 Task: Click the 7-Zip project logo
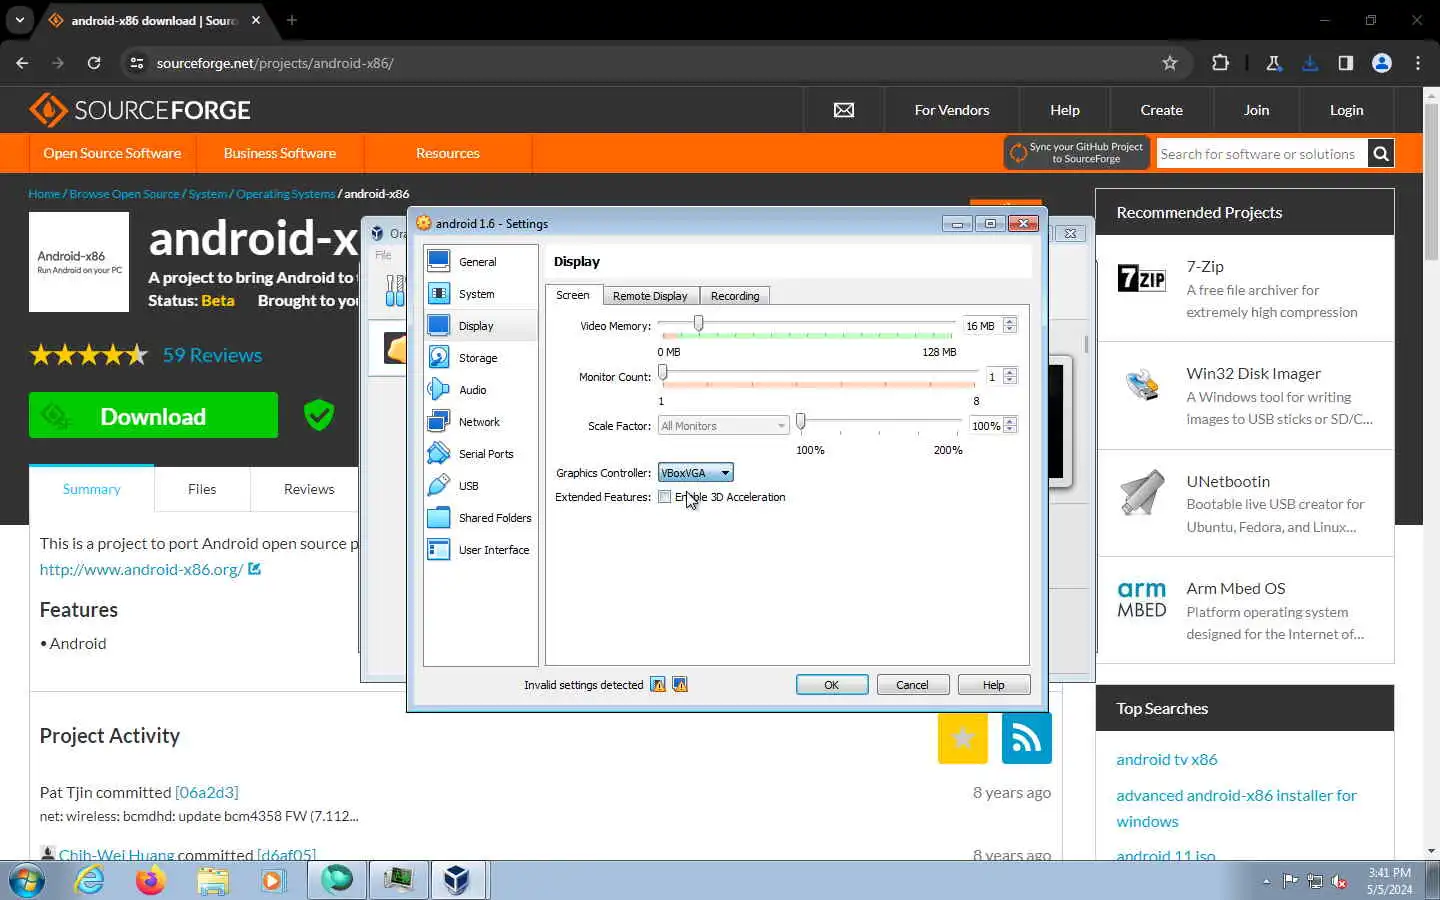(1142, 278)
